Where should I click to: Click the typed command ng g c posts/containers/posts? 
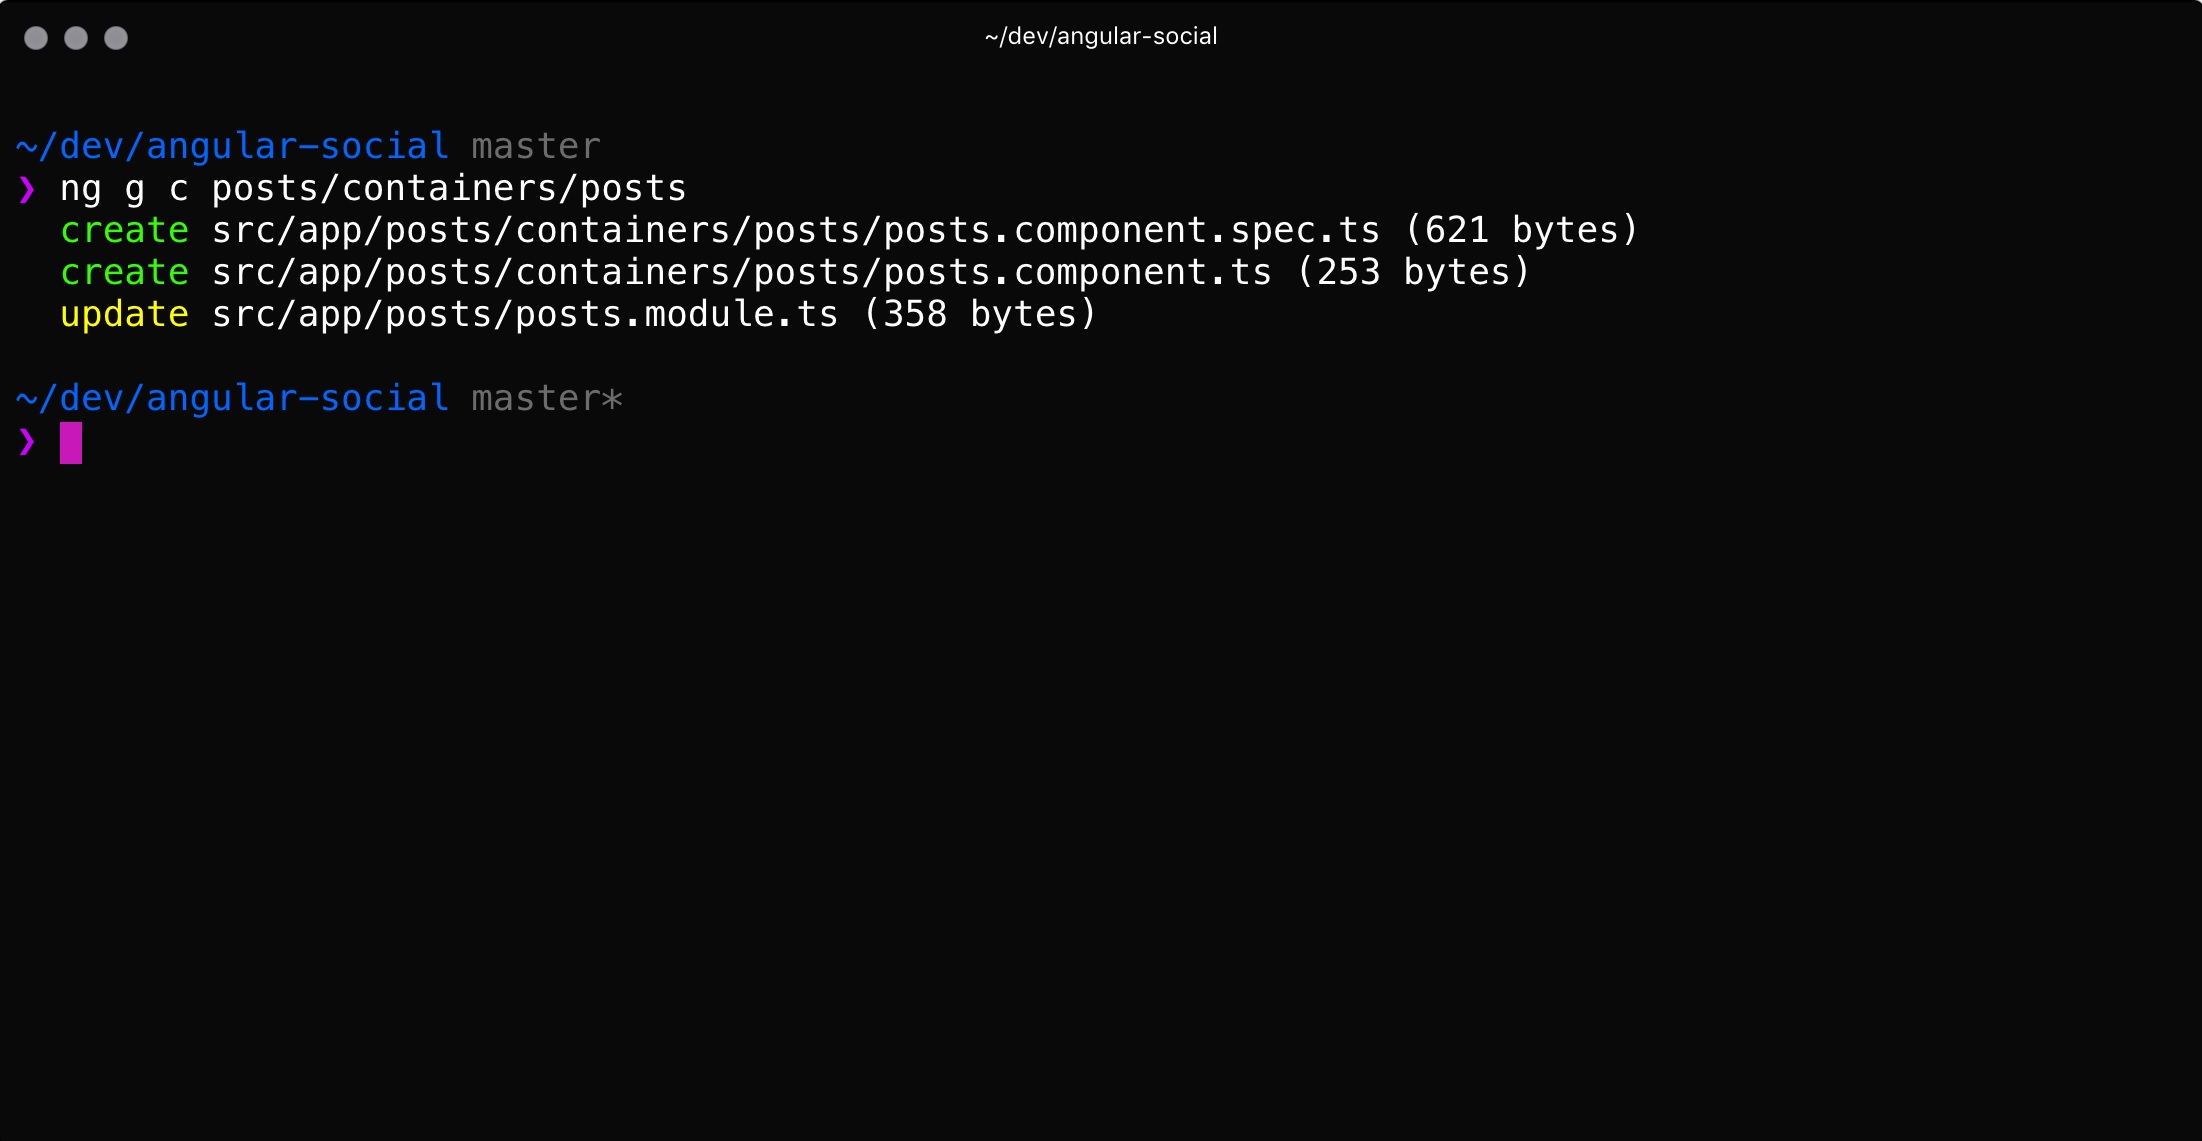click(373, 189)
